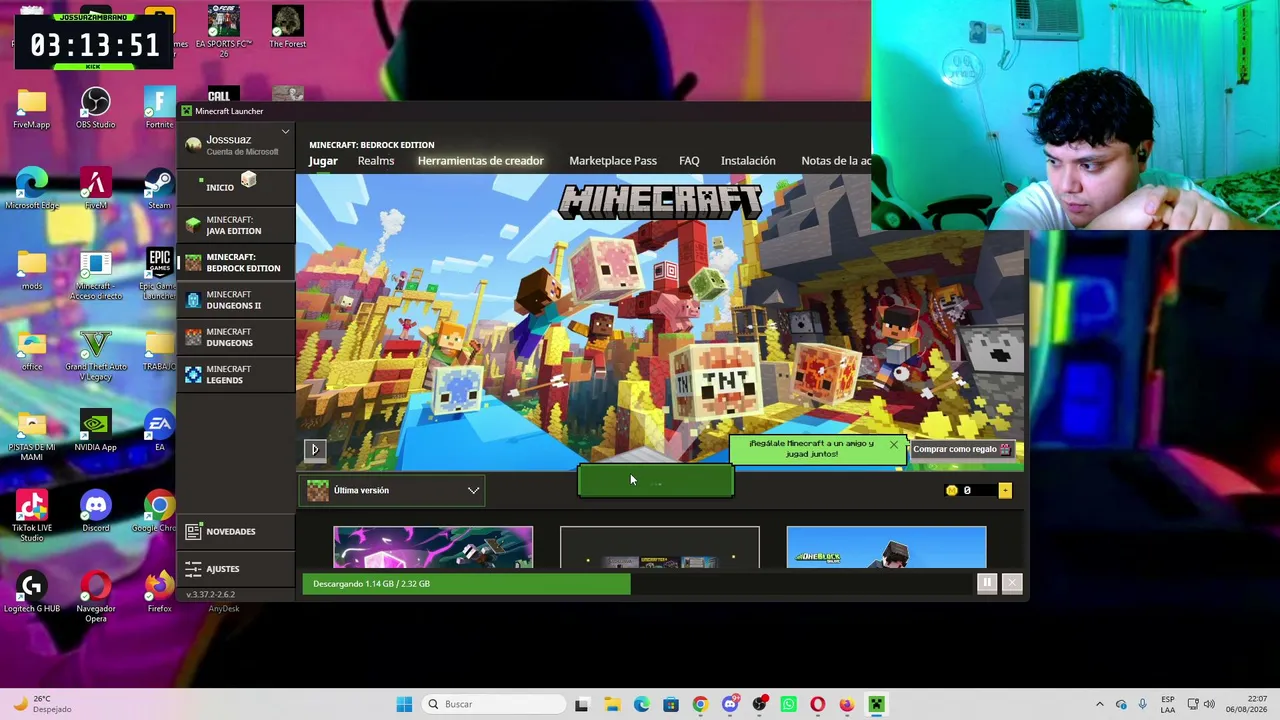Screen dimensions: 1280x720
Task: Open the FAQ tab
Action: [689, 161]
